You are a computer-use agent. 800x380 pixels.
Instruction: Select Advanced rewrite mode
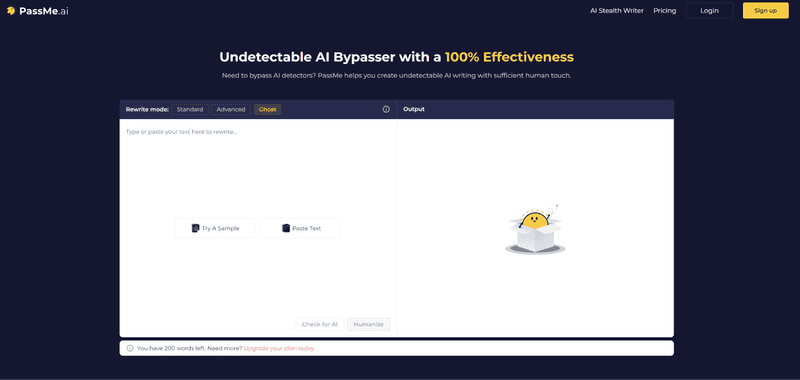click(231, 109)
